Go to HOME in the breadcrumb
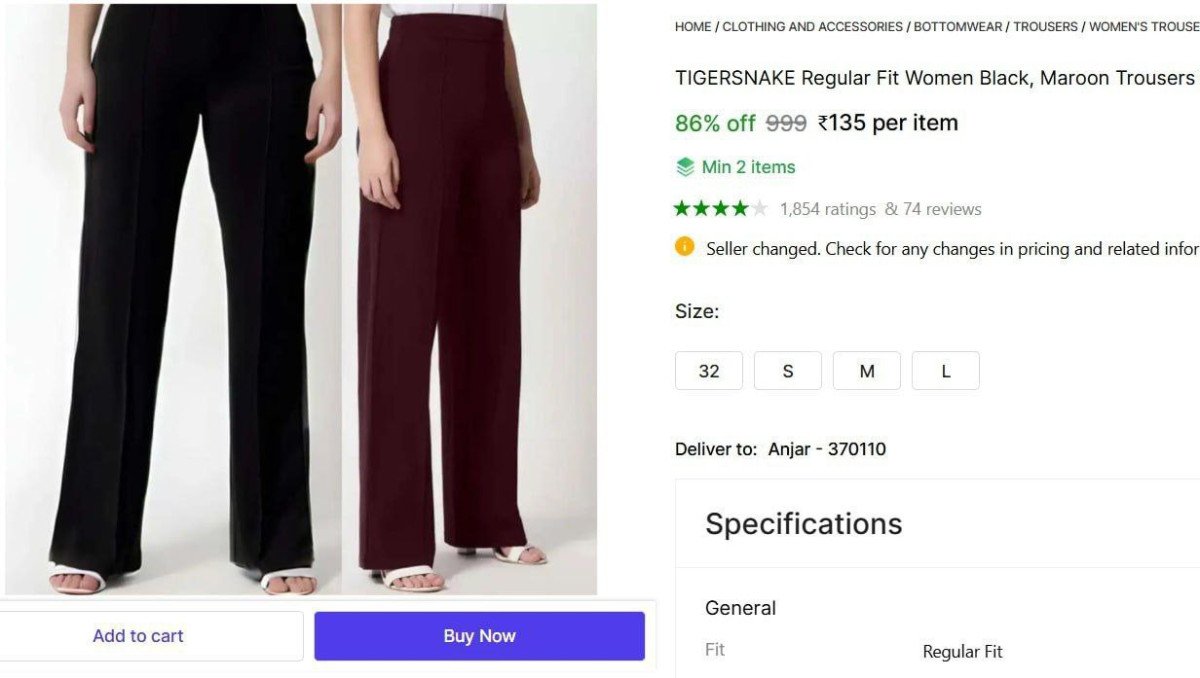This screenshot has height=678, width=1200. [x=693, y=27]
